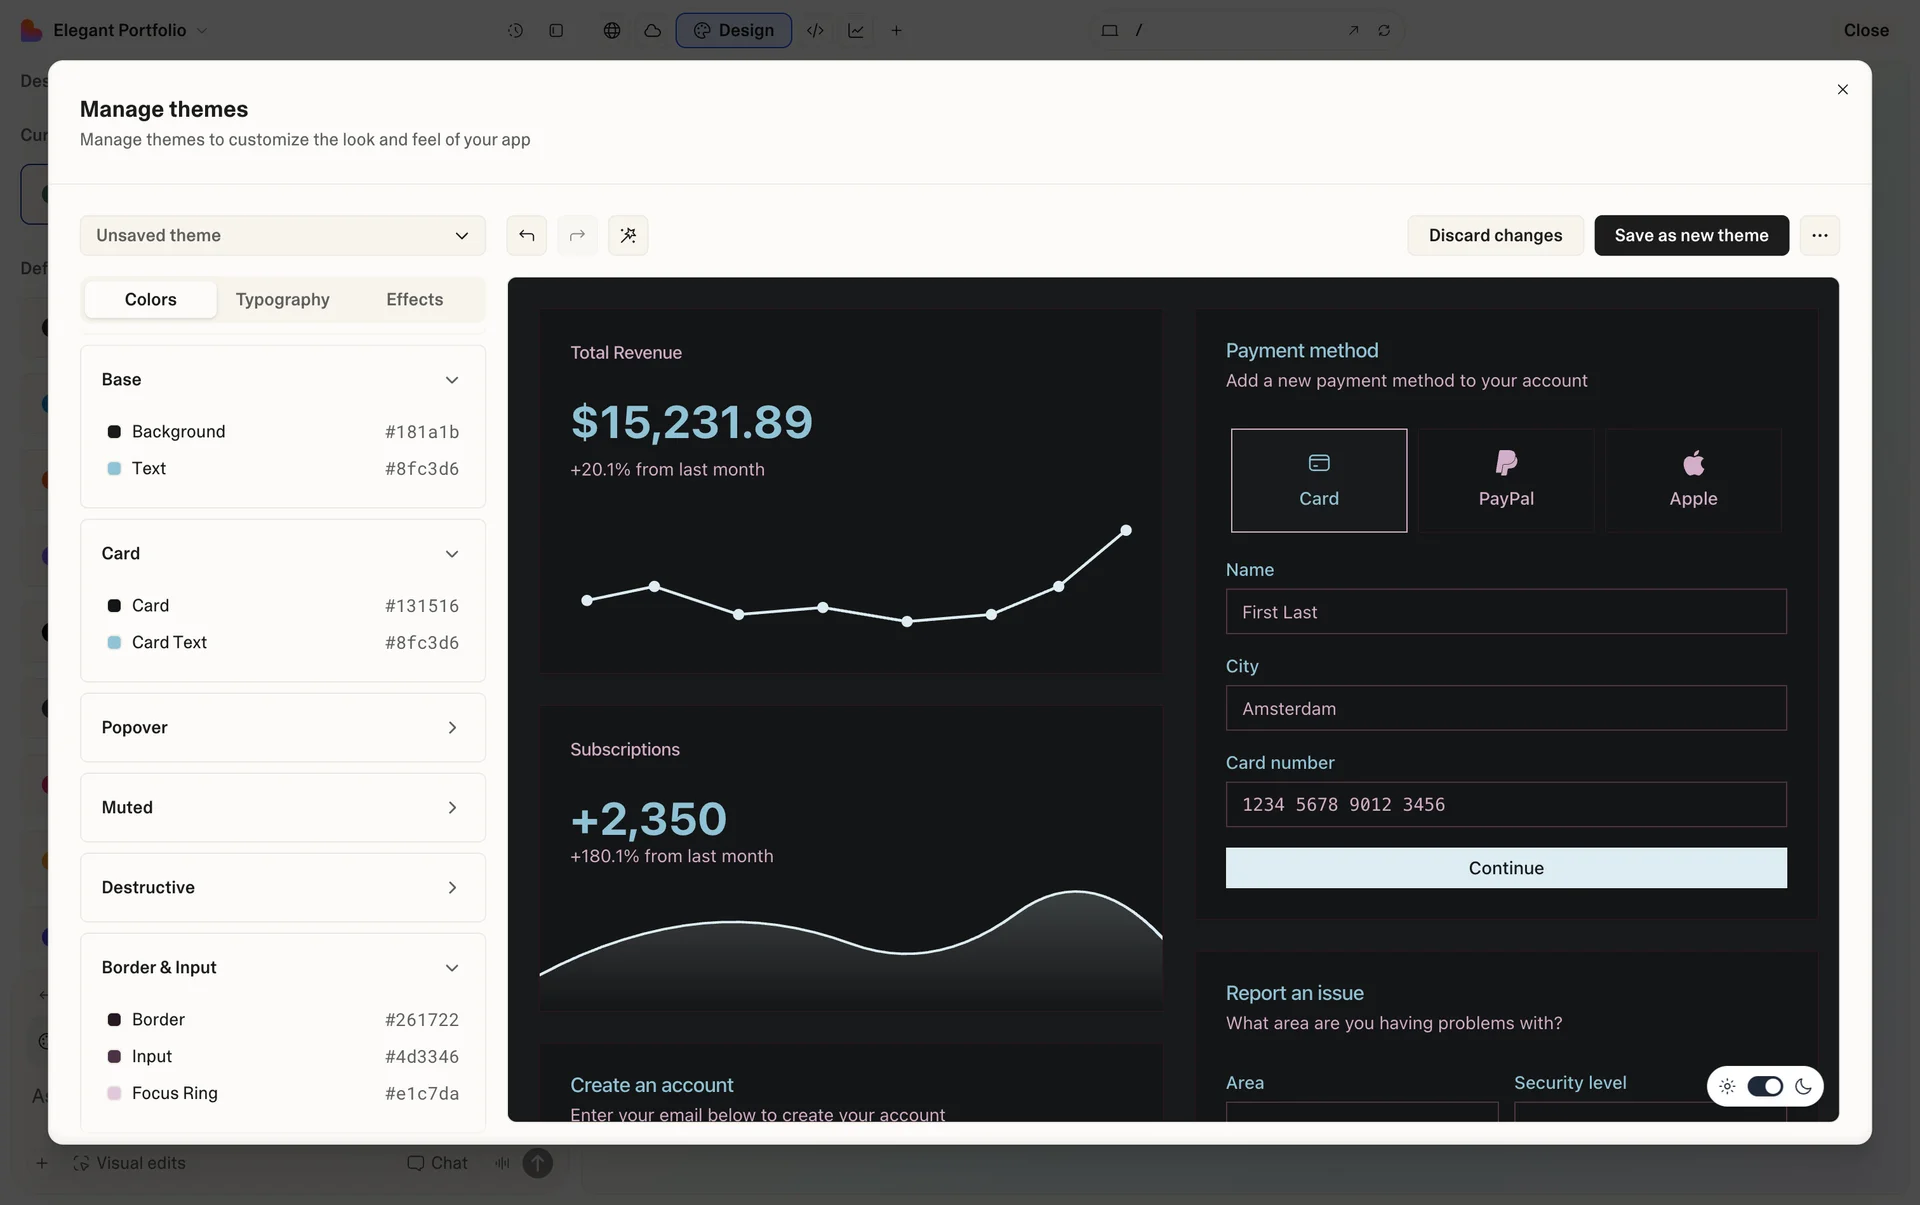Click the Discard changes button
This screenshot has width=1920, height=1205.
(1494, 235)
